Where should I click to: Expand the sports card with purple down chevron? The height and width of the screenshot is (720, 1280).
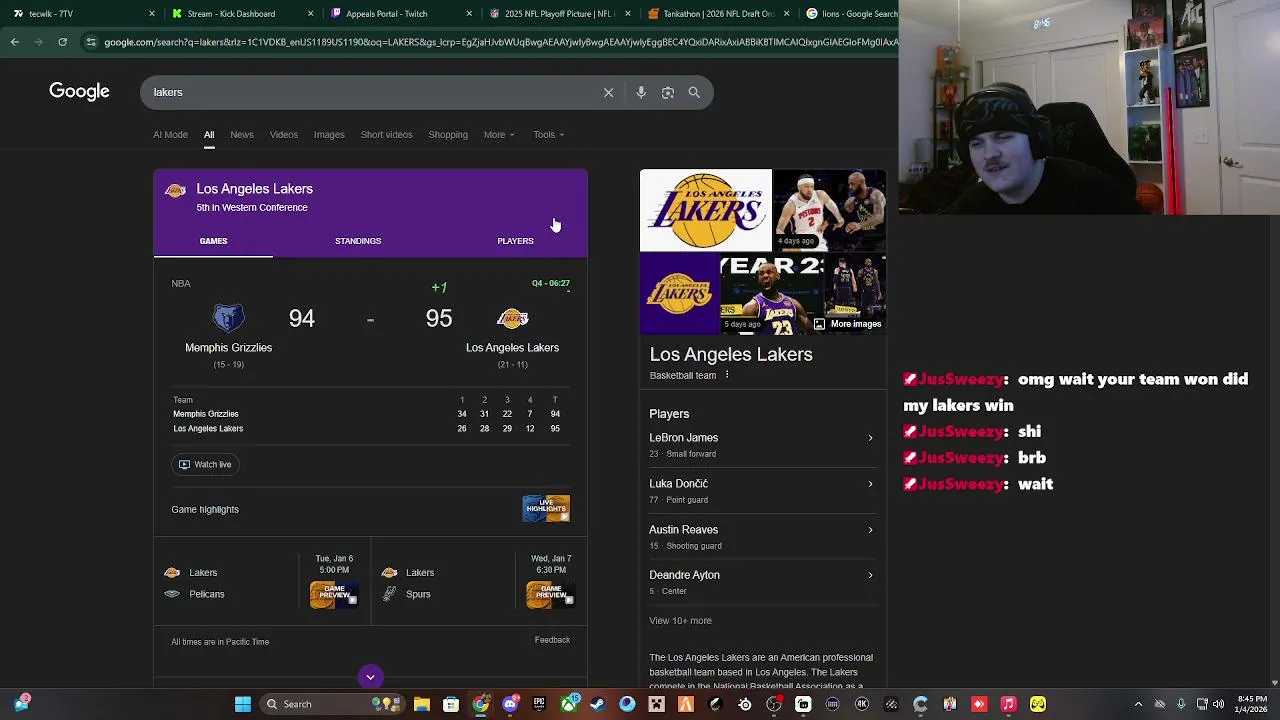click(370, 677)
